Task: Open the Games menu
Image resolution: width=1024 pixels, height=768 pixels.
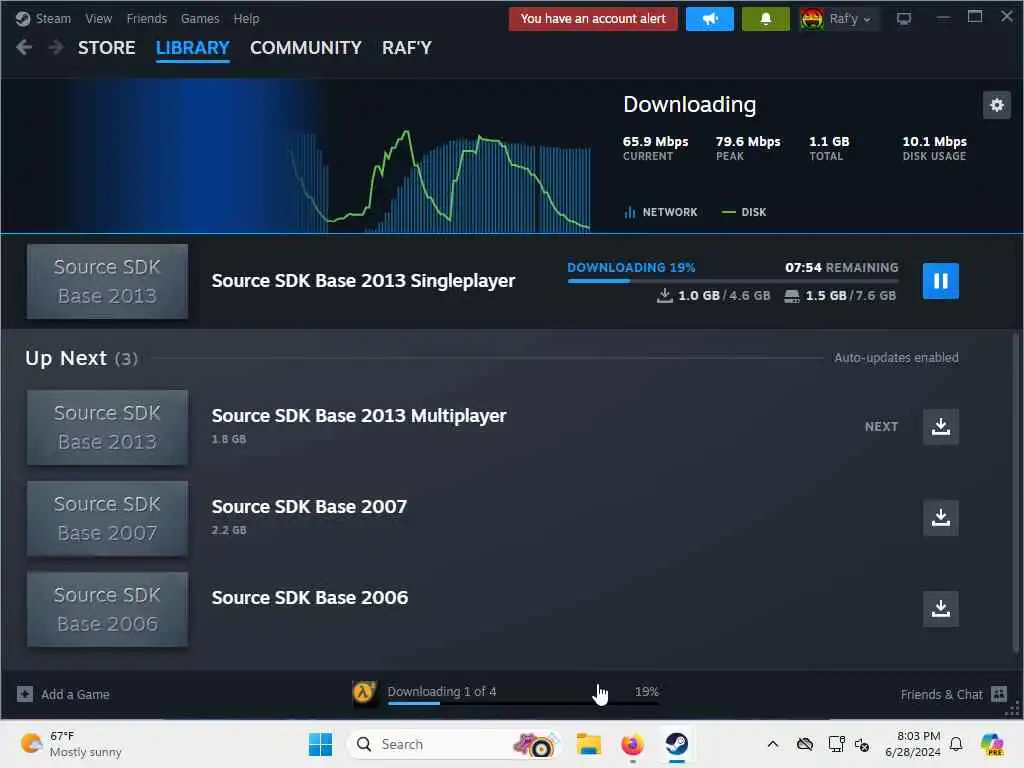Action: (200, 19)
